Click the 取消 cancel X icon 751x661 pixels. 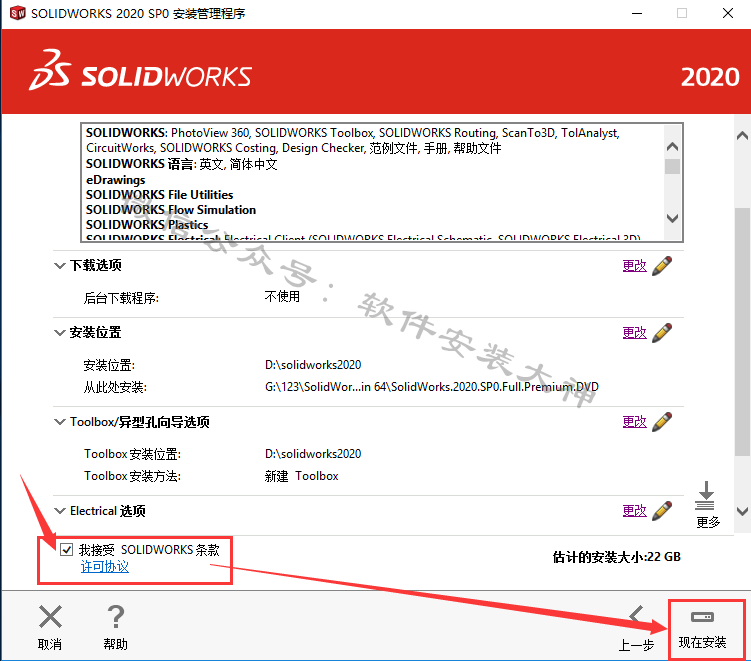50,616
